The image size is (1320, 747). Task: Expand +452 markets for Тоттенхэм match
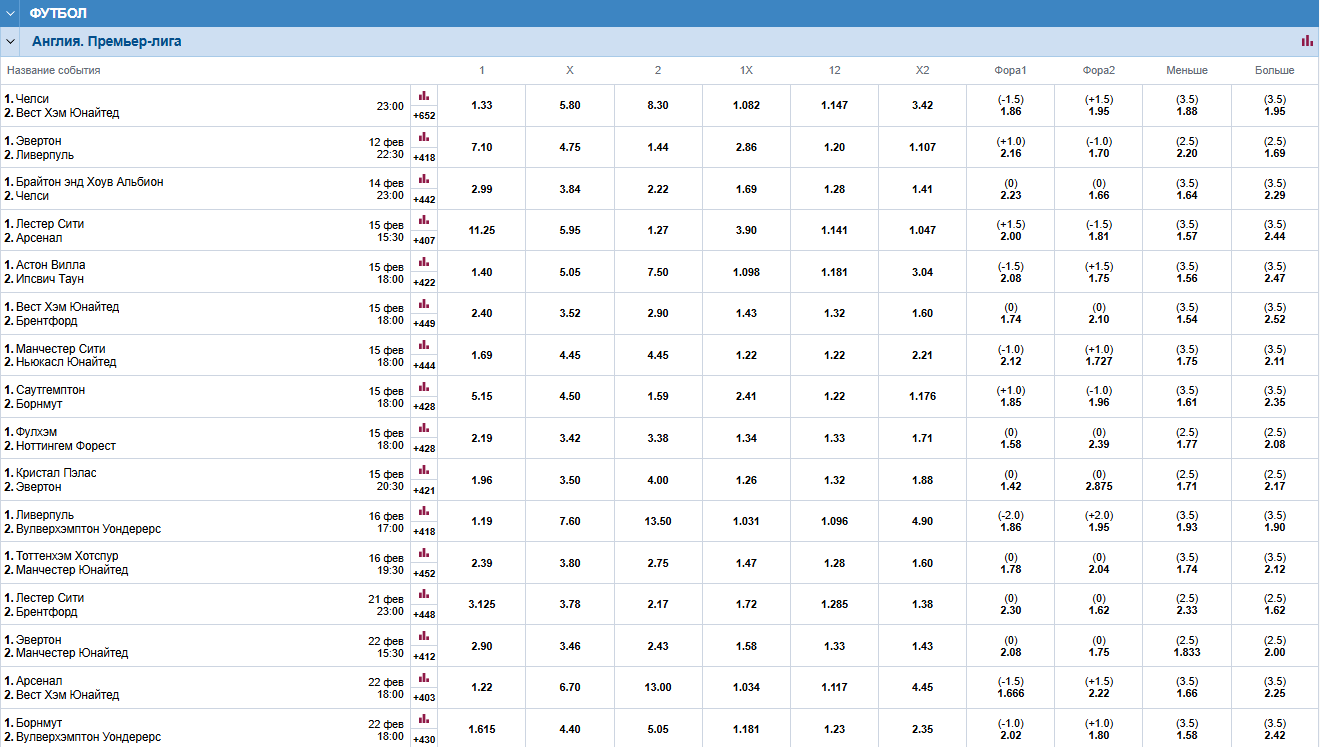click(424, 574)
